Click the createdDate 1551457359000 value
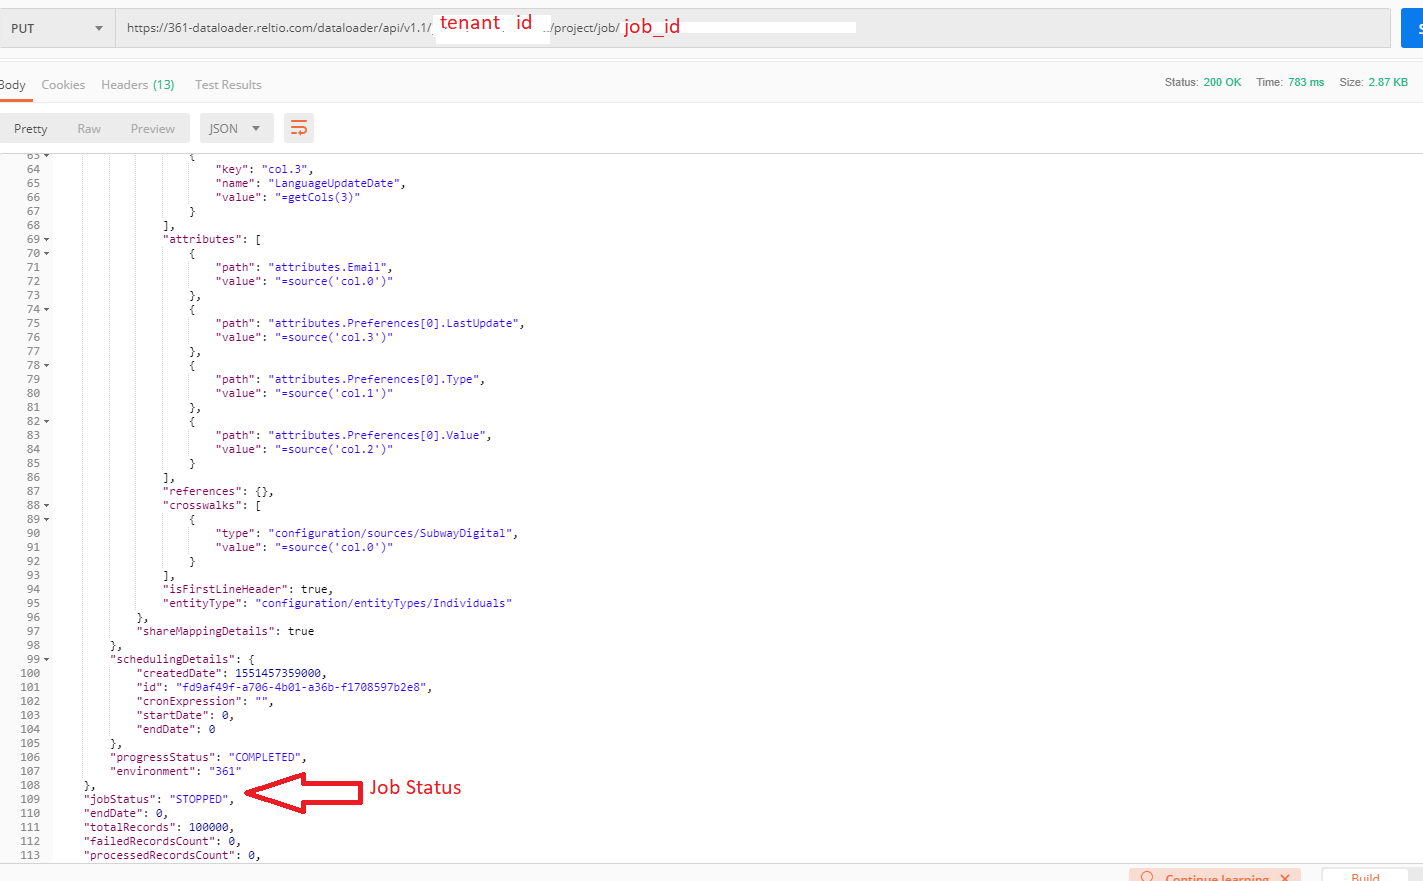Screen dimensions: 1423x881 278,673
